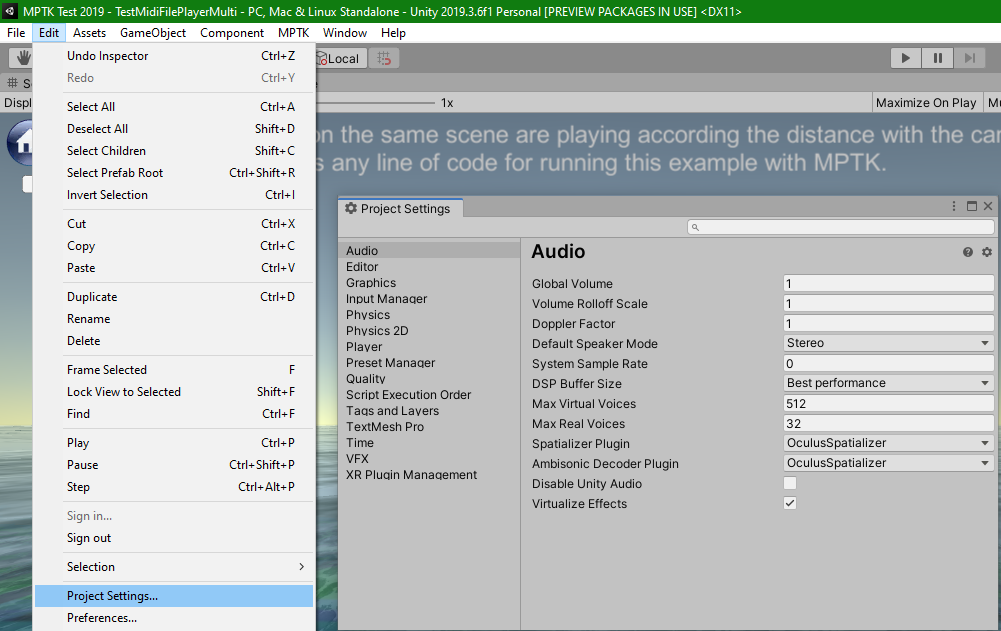Open Project Settings three-dot options menu

tap(954, 206)
